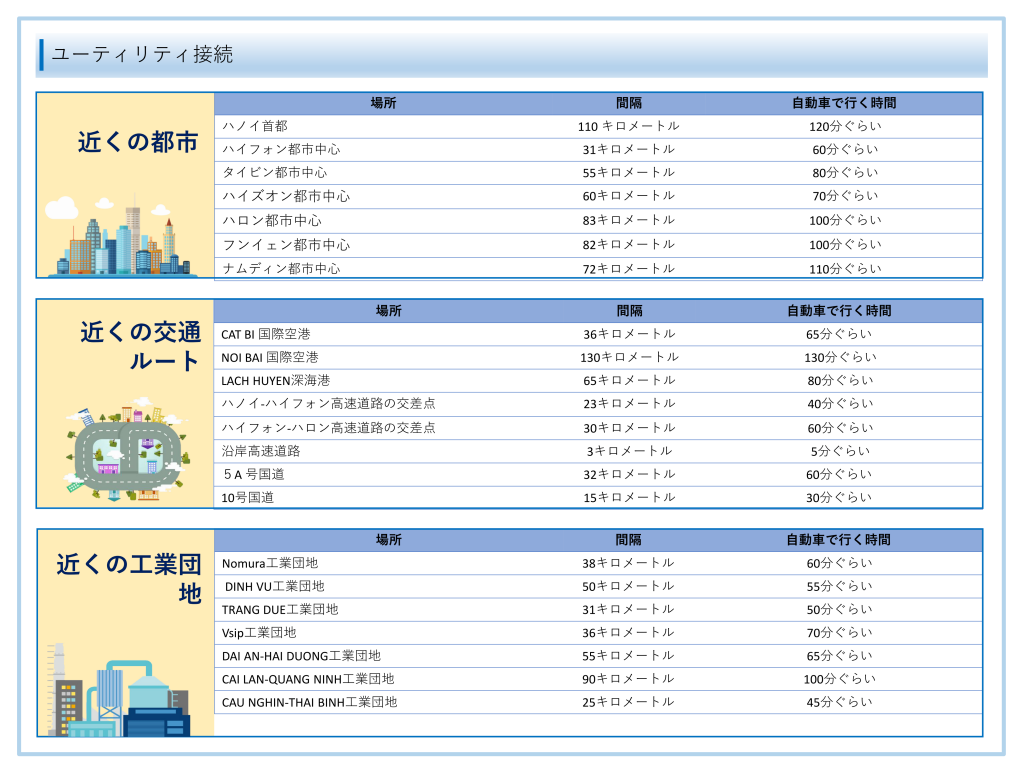This screenshot has height=768, width=1024.
Task: Click the 50キロメートル distance value
Action: click(x=628, y=586)
